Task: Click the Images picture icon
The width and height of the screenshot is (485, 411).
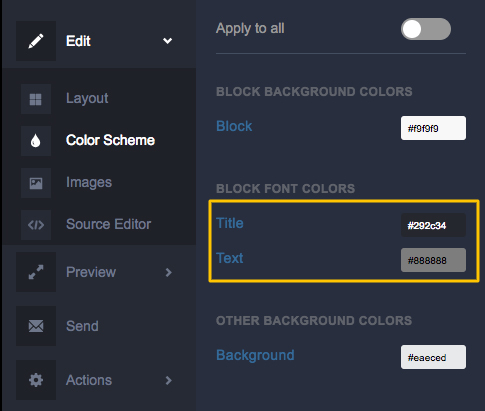Action: tap(36, 183)
